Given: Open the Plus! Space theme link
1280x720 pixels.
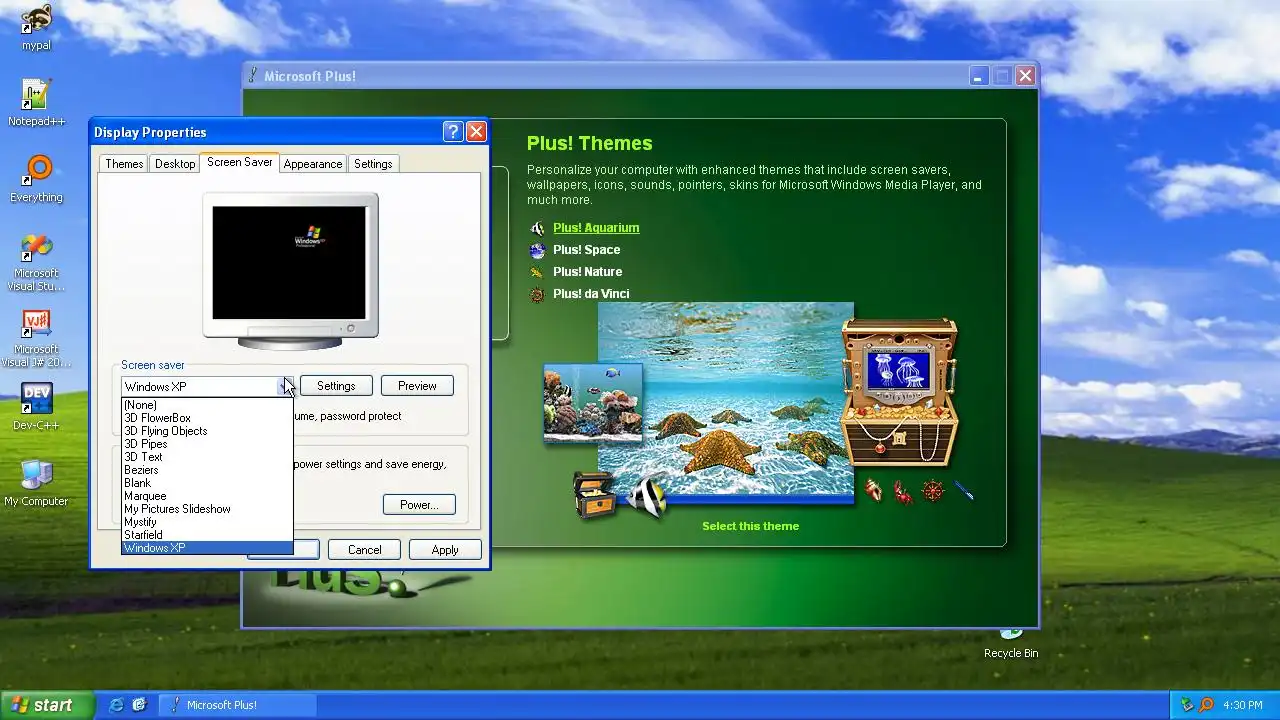Looking at the screenshot, I should click(x=586, y=250).
